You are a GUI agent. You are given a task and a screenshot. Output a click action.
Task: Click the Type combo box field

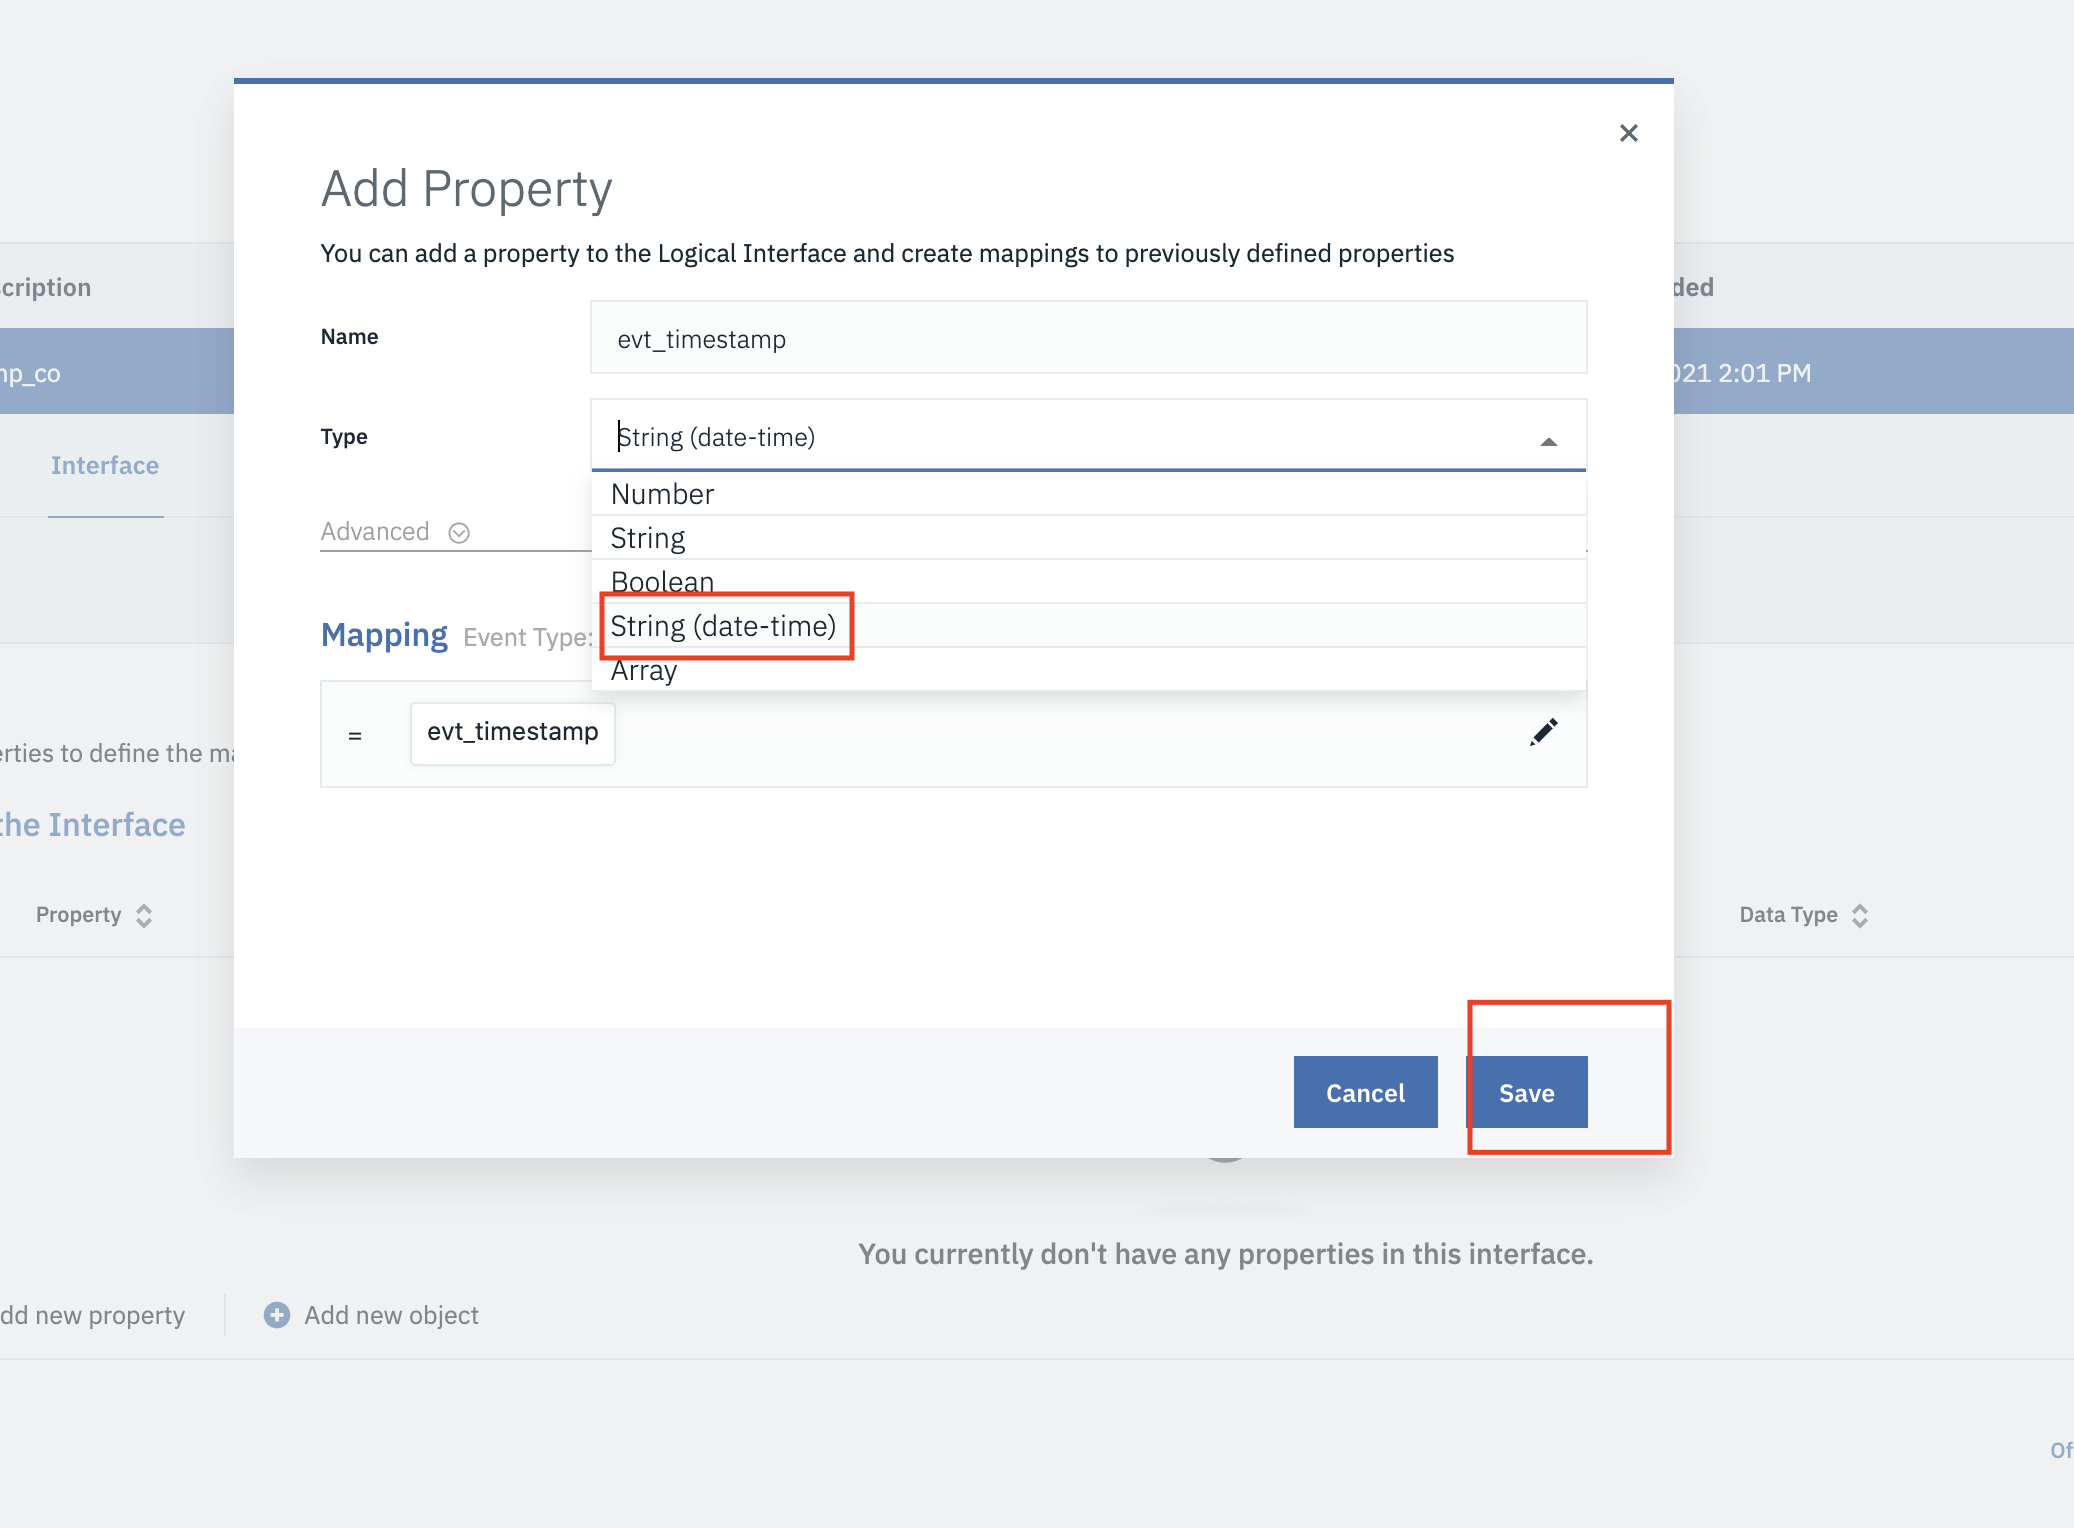pyautogui.click(x=1088, y=435)
